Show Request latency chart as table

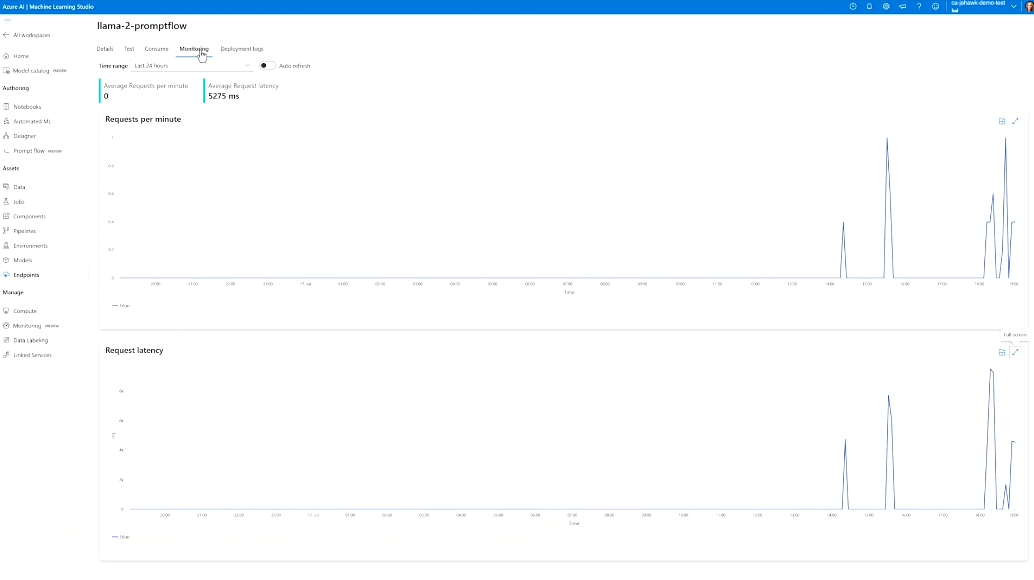click(1002, 353)
